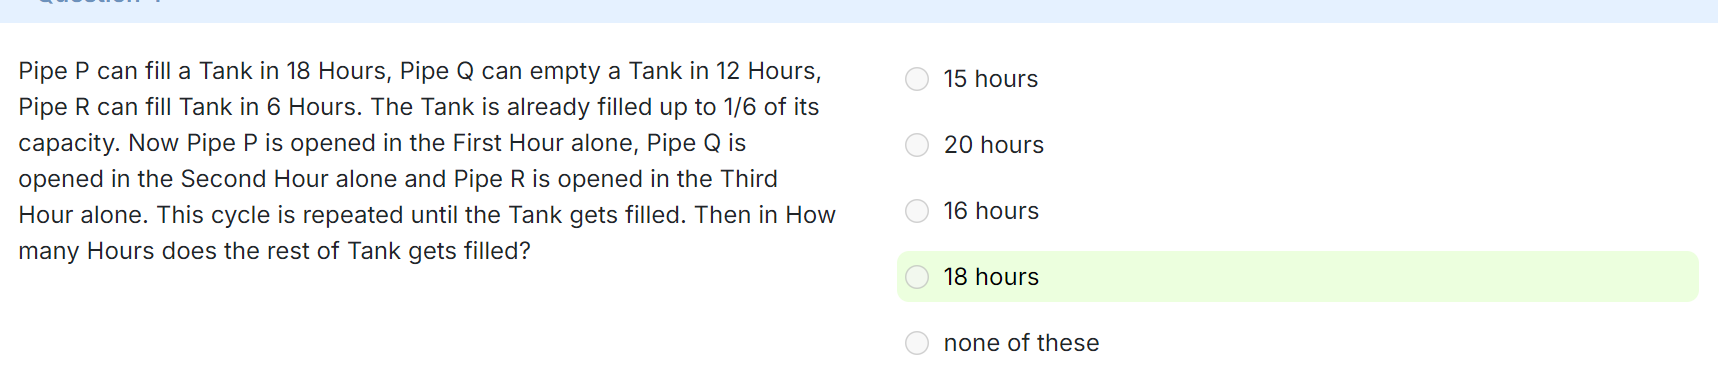Click the light blue question header bar
The height and width of the screenshot is (369, 1718).
point(859,10)
